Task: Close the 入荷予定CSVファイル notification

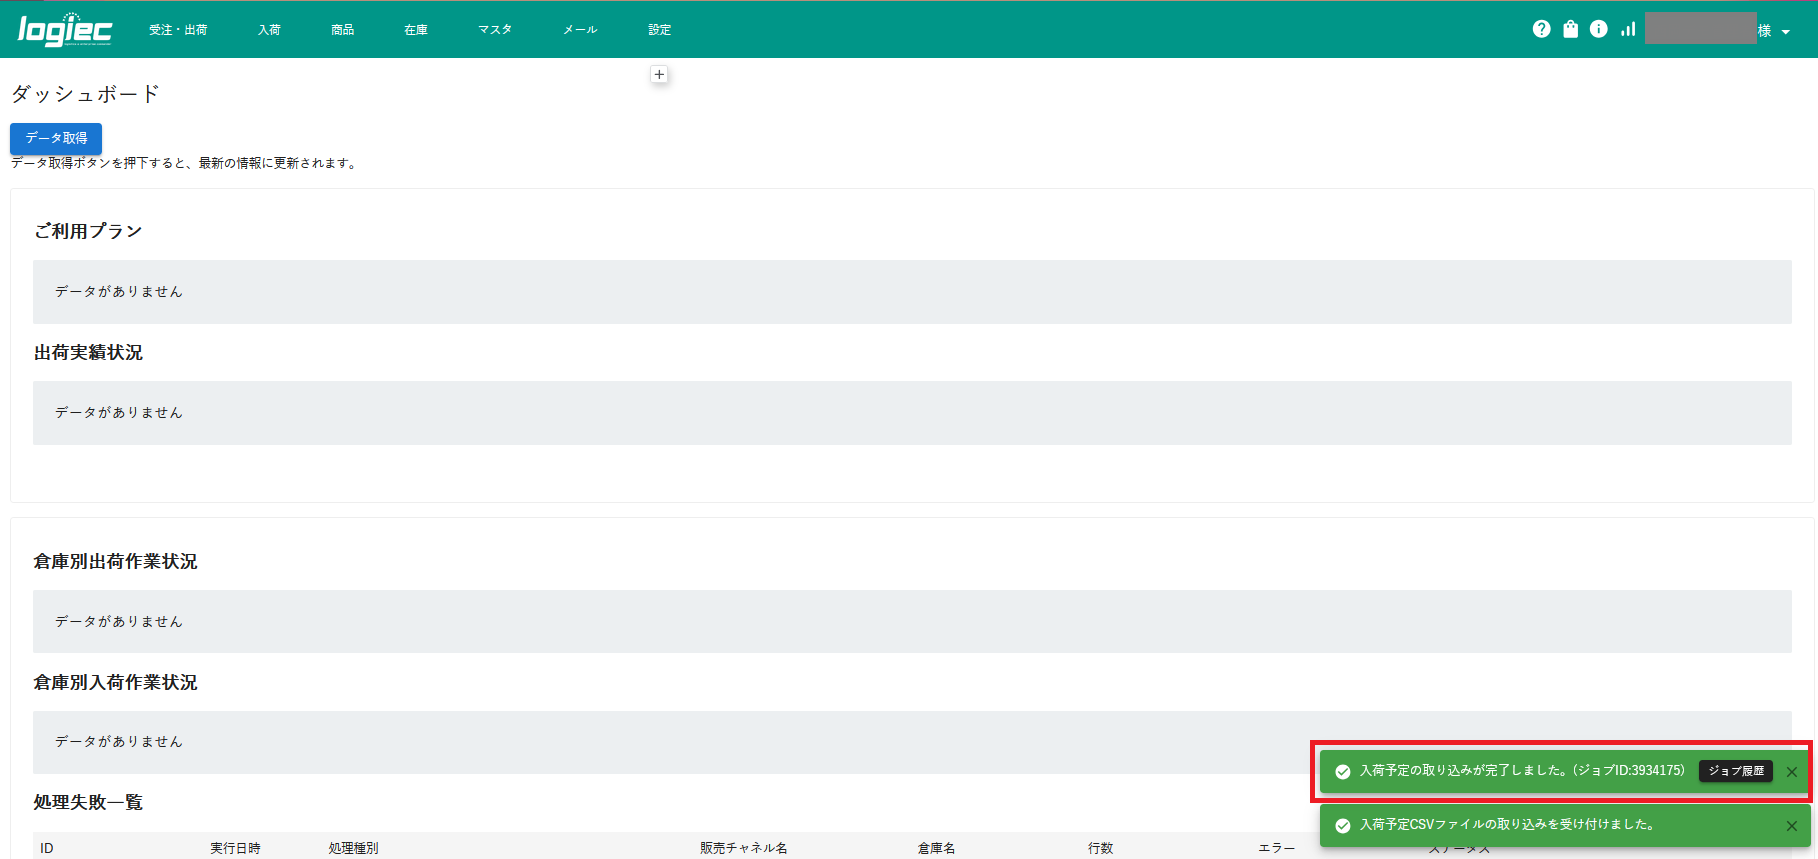Action: click(x=1791, y=826)
